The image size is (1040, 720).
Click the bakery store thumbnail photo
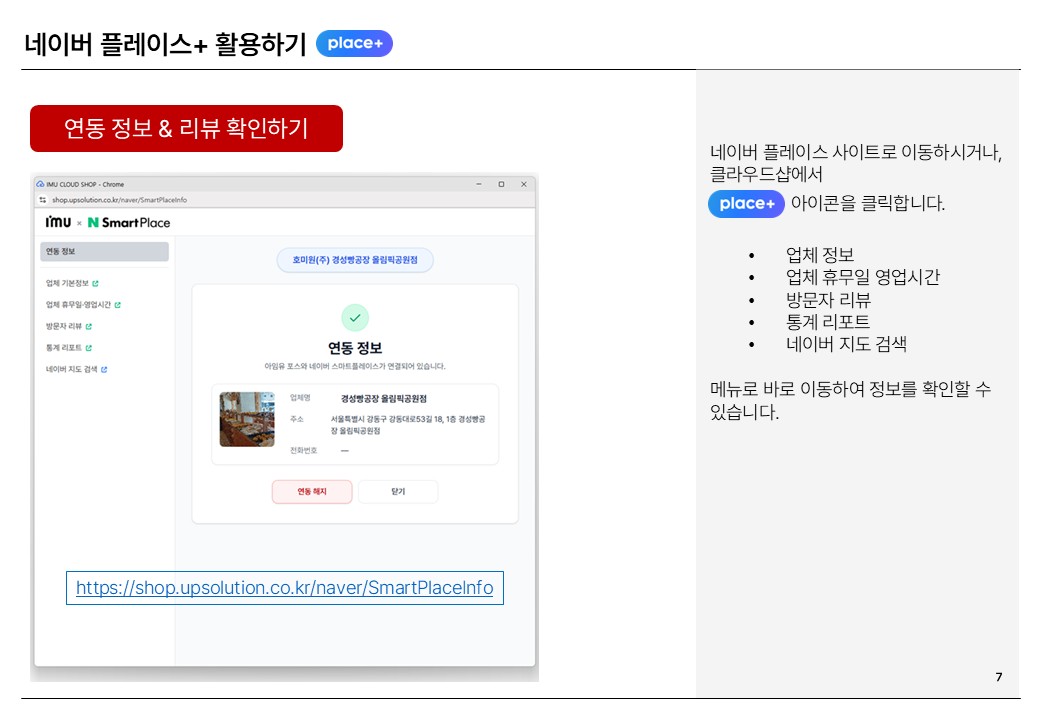coord(247,419)
